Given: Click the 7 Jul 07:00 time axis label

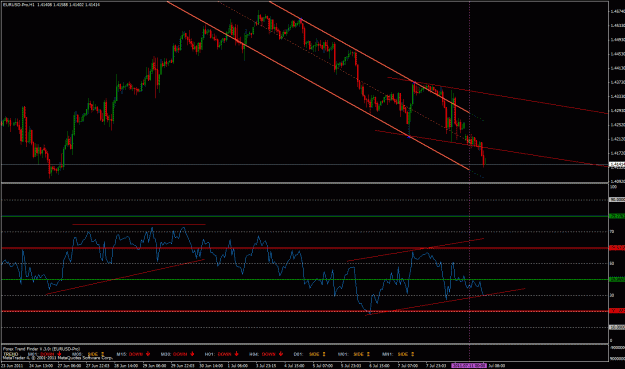Looking at the screenshot, I should point(408,365).
